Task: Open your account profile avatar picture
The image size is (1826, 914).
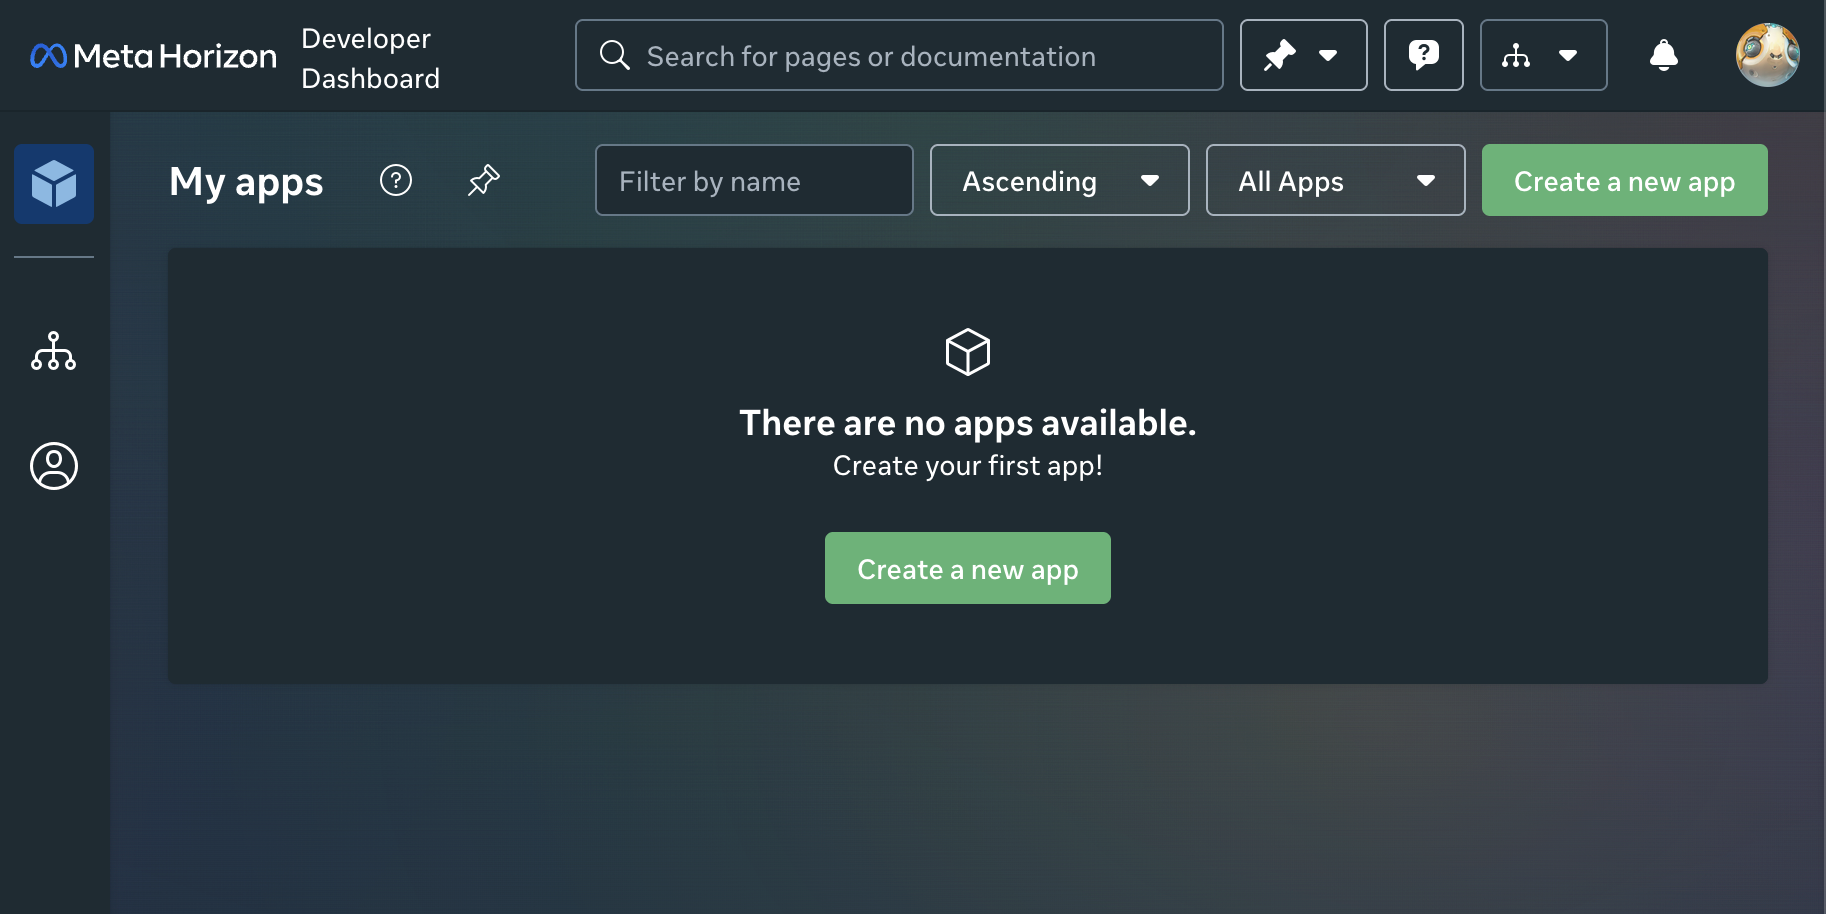Action: point(1768,55)
